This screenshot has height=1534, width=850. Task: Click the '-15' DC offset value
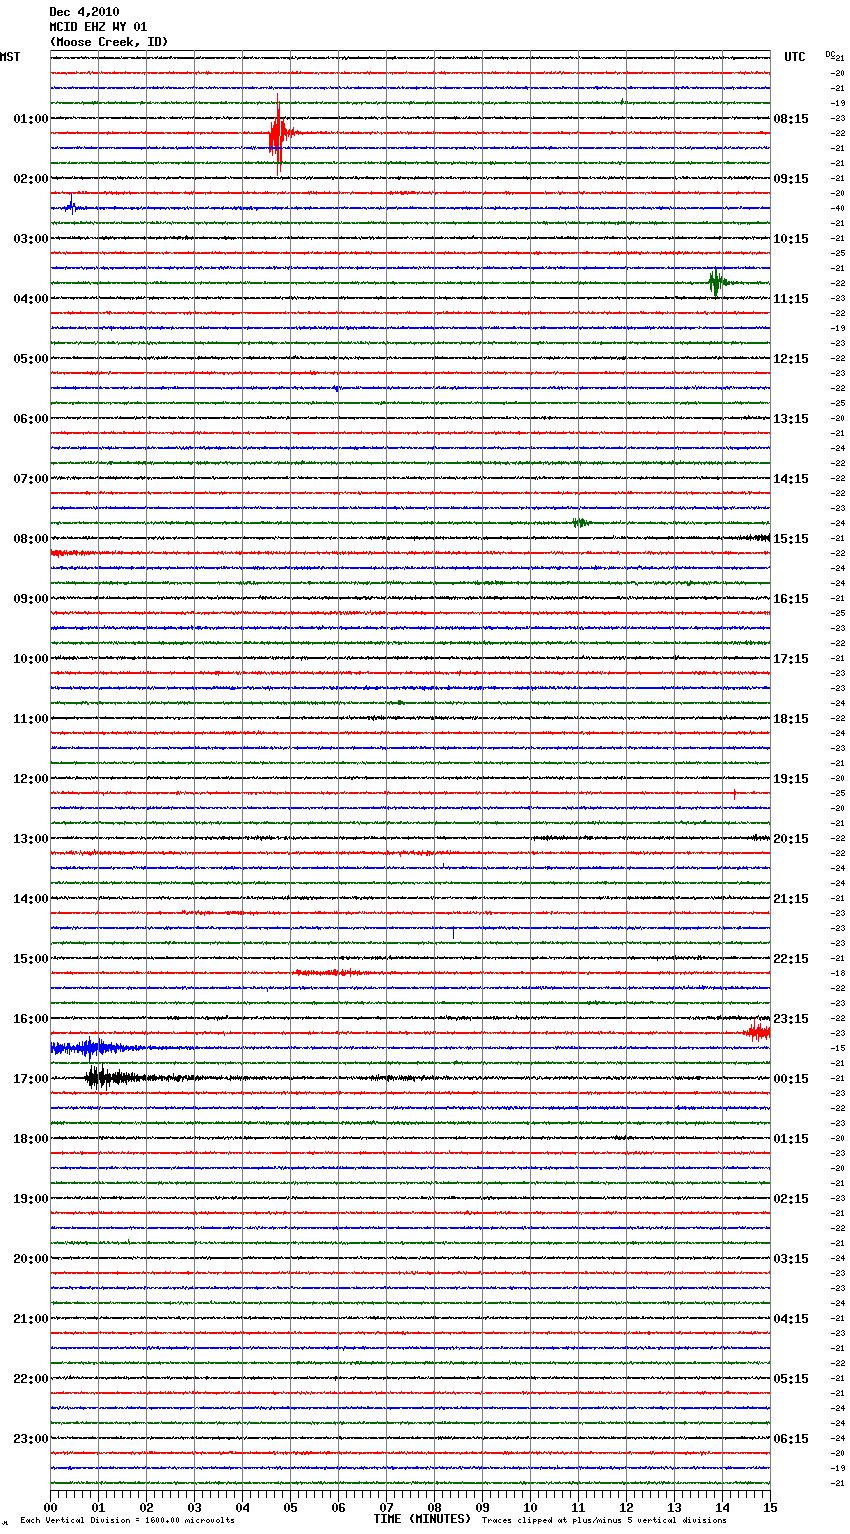(x=838, y=1048)
